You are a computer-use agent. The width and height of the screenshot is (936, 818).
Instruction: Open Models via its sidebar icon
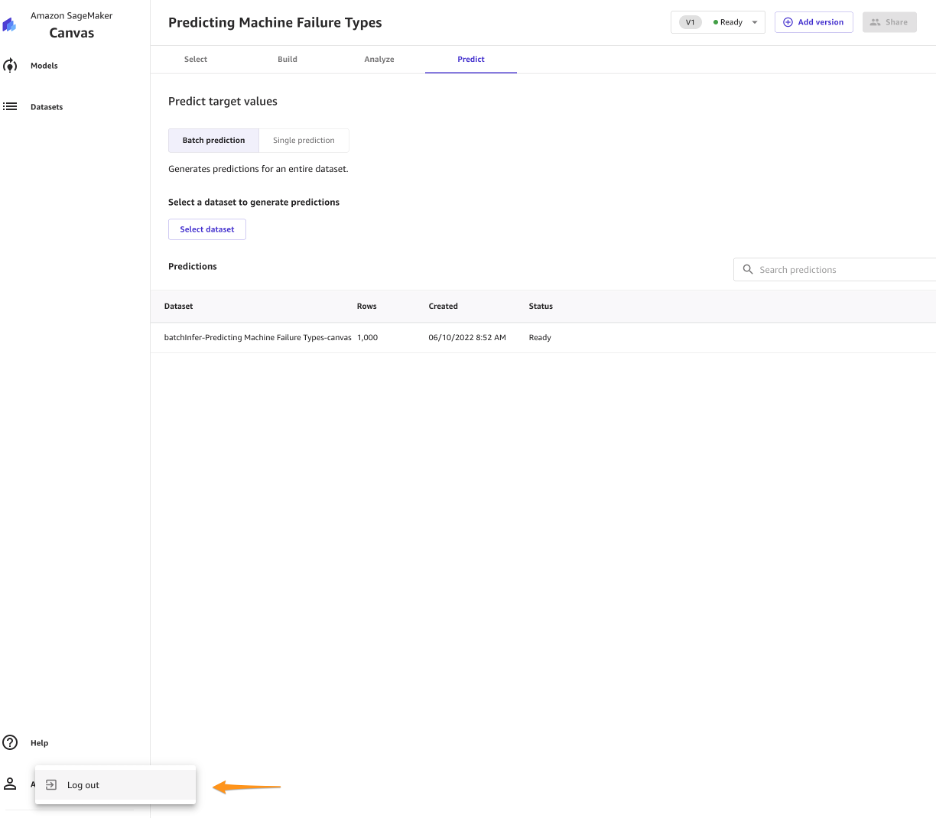tap(10, 66)
